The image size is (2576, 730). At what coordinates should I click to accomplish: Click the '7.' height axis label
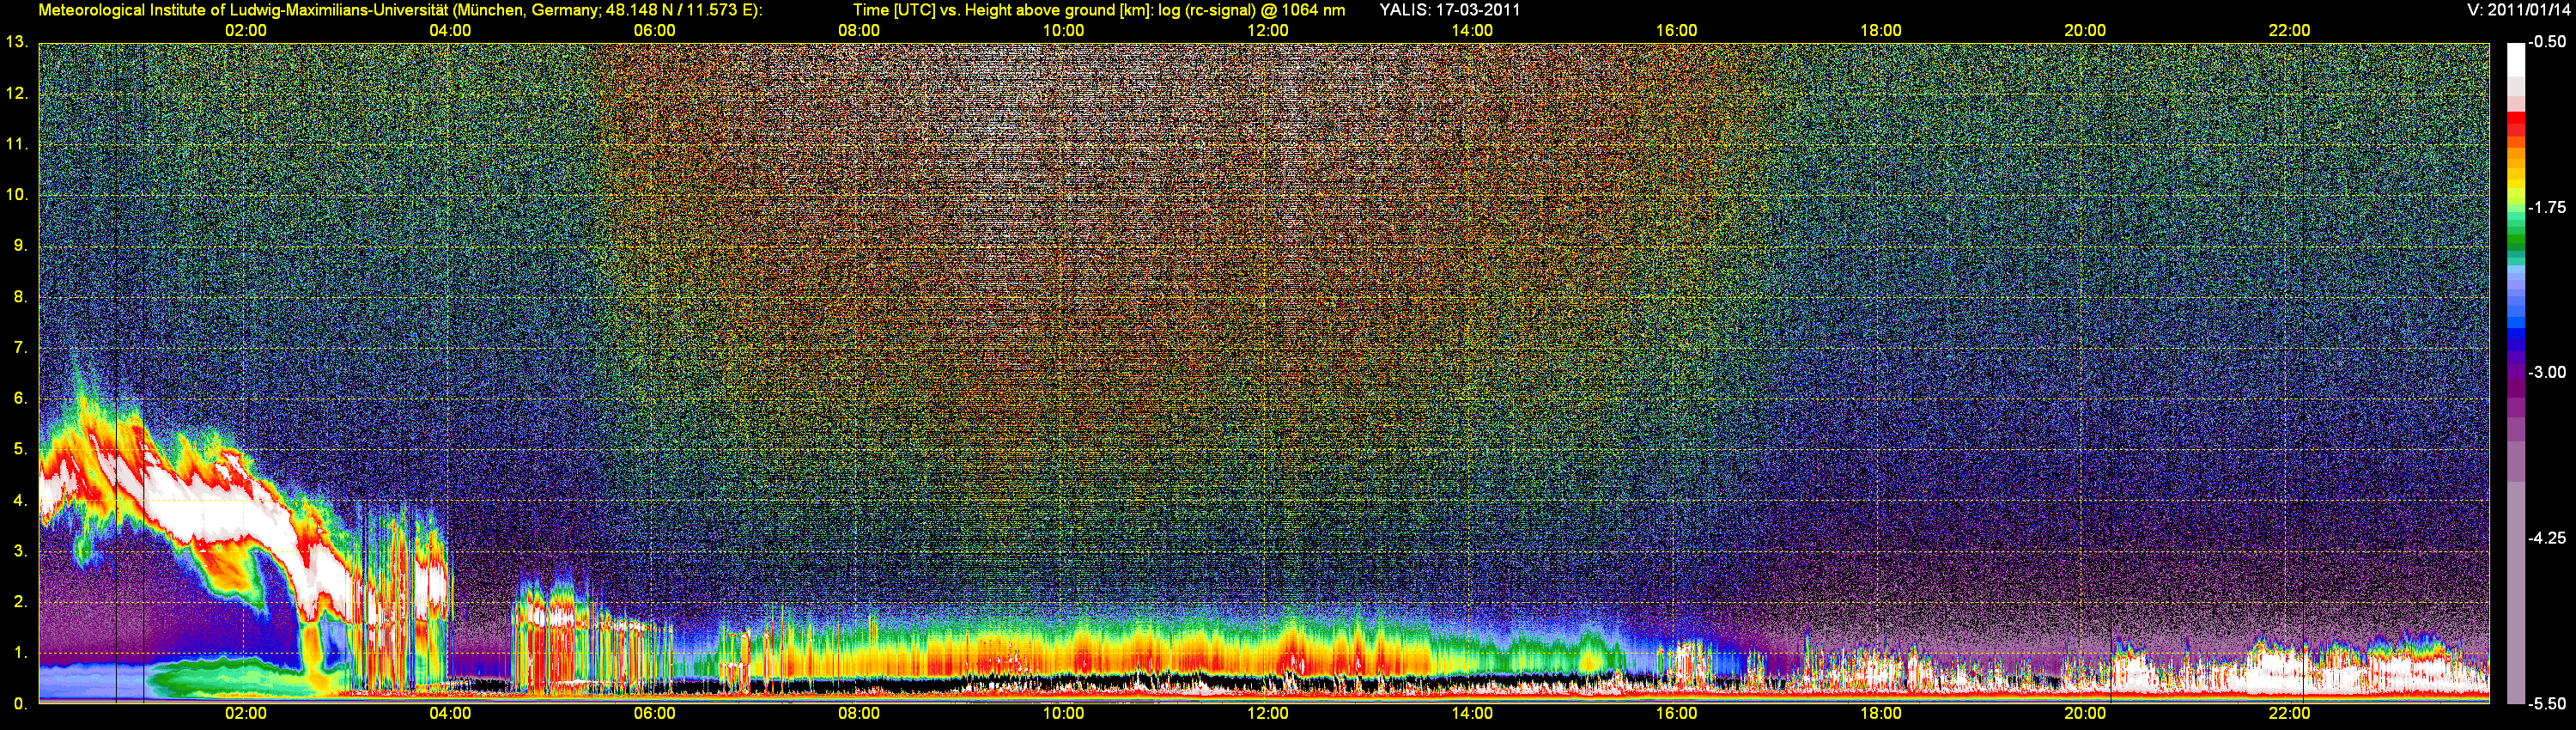20,348
